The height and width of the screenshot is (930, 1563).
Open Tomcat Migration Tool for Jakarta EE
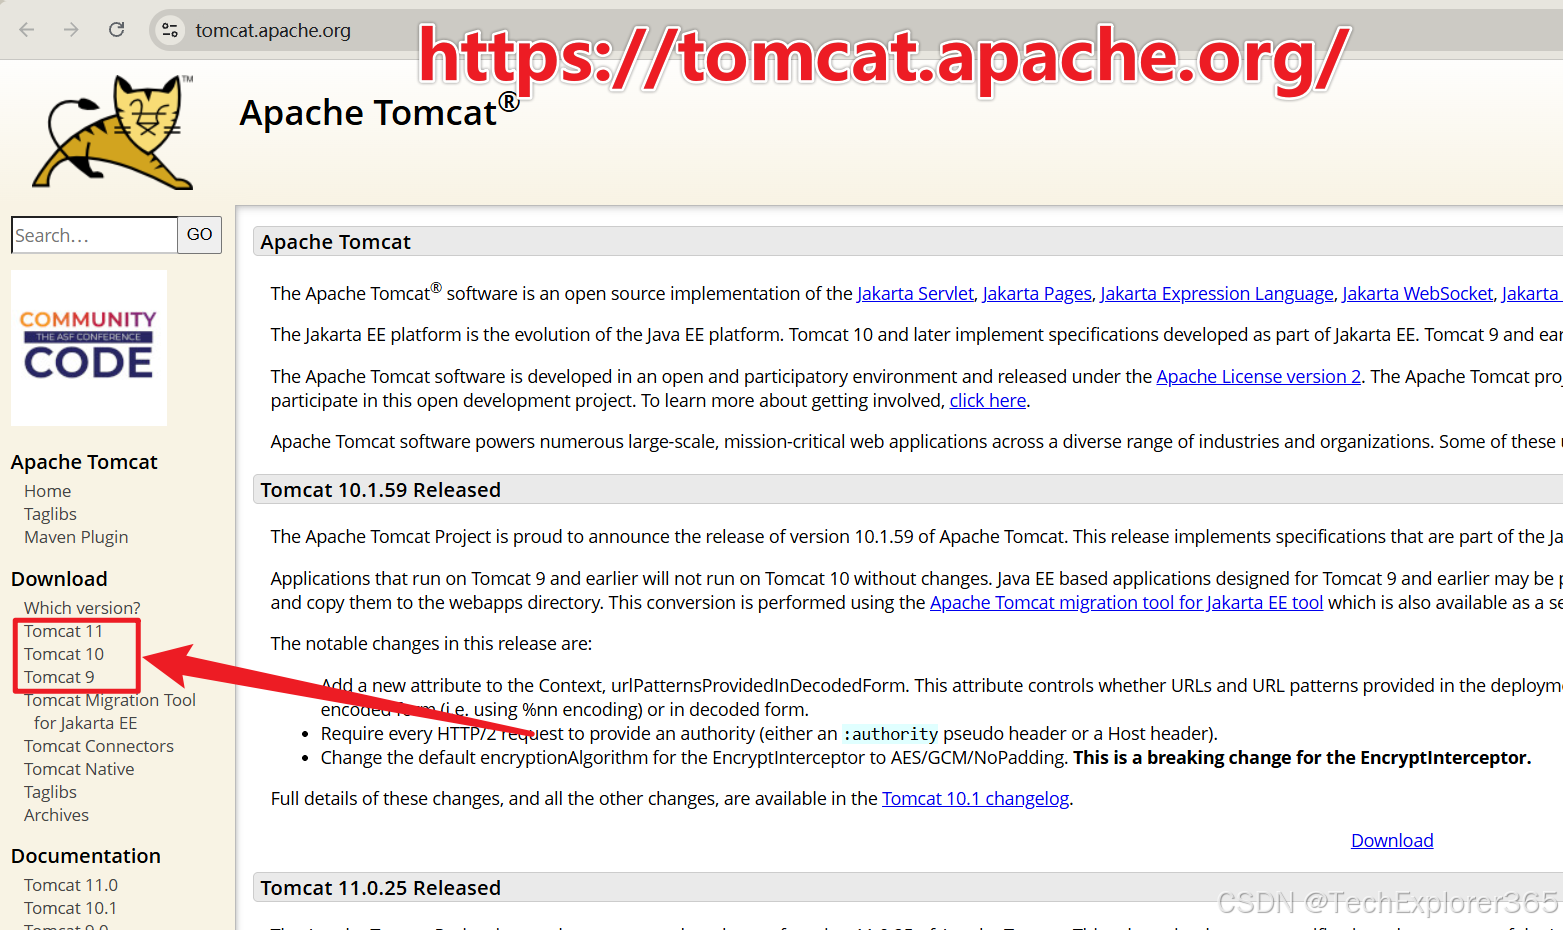(x=110, y=711)
